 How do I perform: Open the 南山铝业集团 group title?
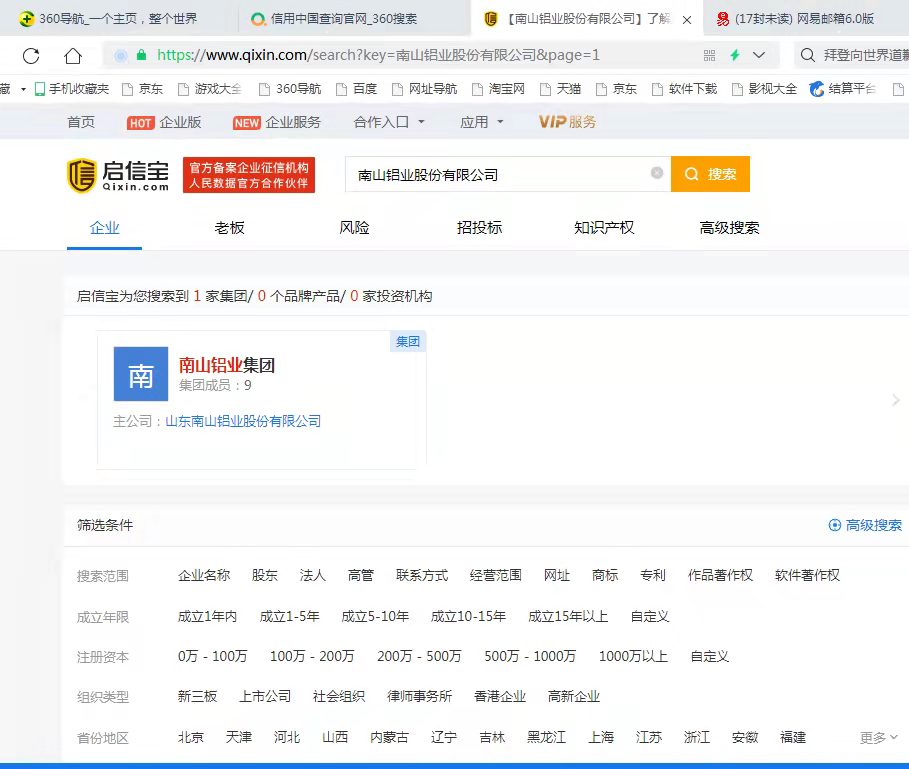pyautogui.click(x=227, y=365)
